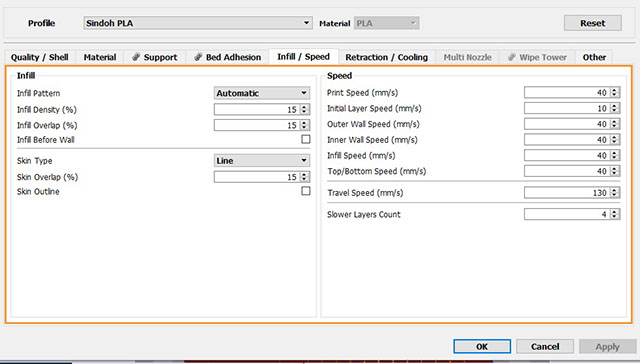Screen dimensions: 640x364
Task: Click the Infill Pattern label
Action: tap(38, 93)
